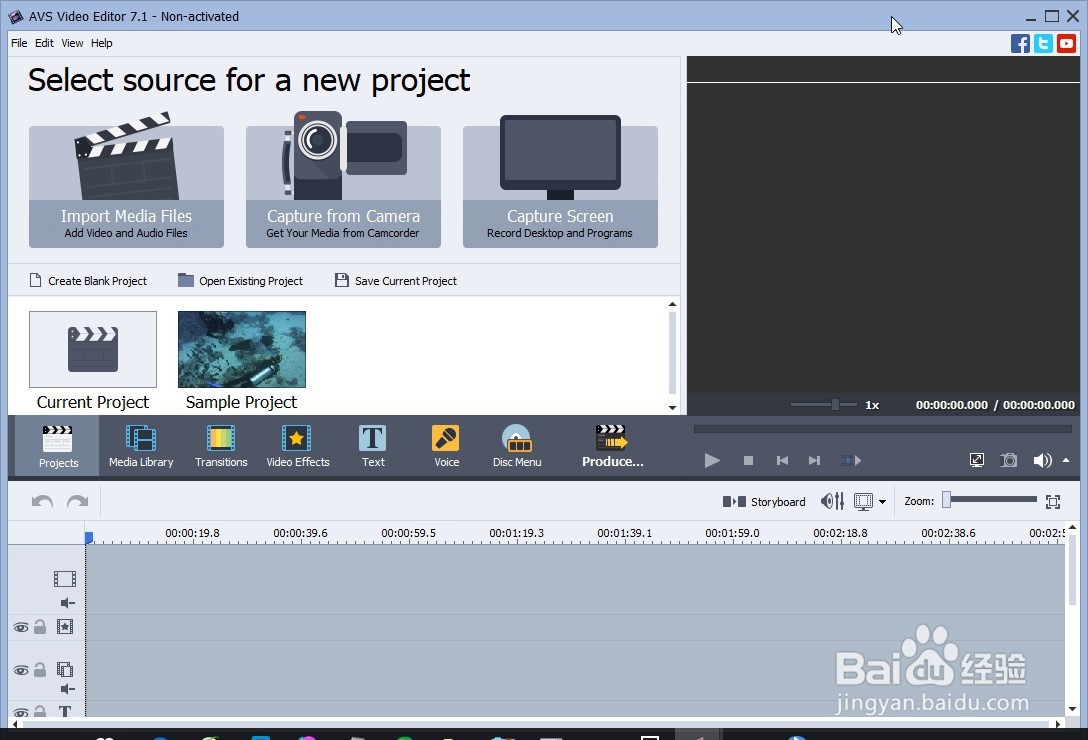1088x740 pixels.
Task: Mute the preview volume
Action: (1042, 460)
